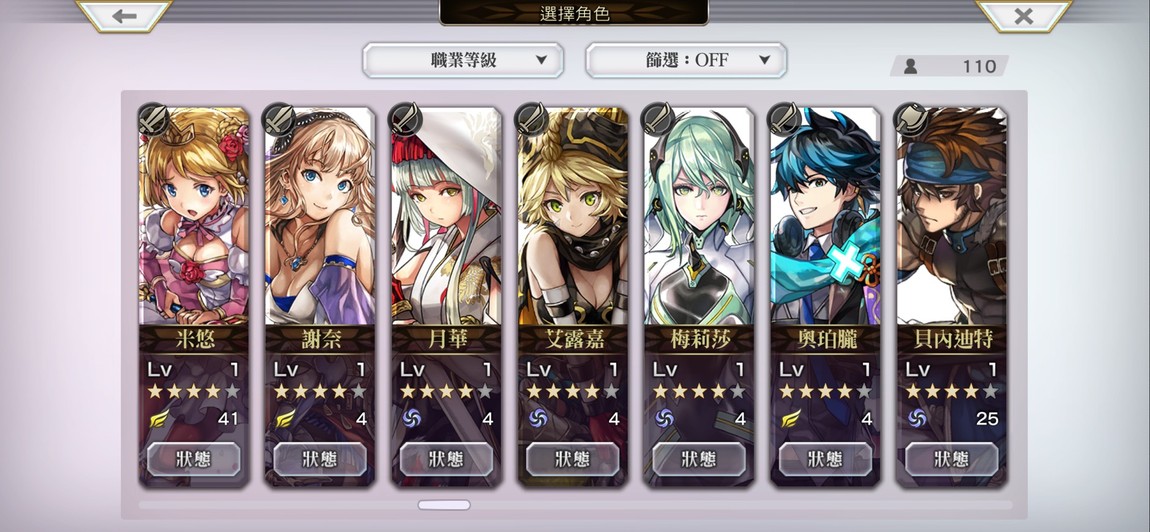Click the swirl element icon on 梅莉莎's card

pyautogui.click(x=664, y=419)
